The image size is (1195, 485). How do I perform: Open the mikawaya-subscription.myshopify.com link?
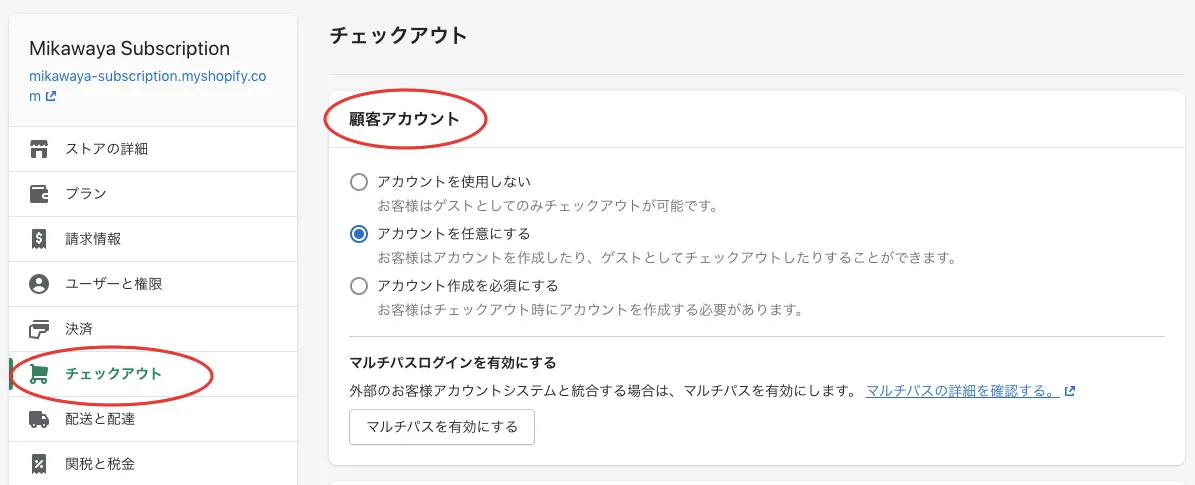coord(147,76)
